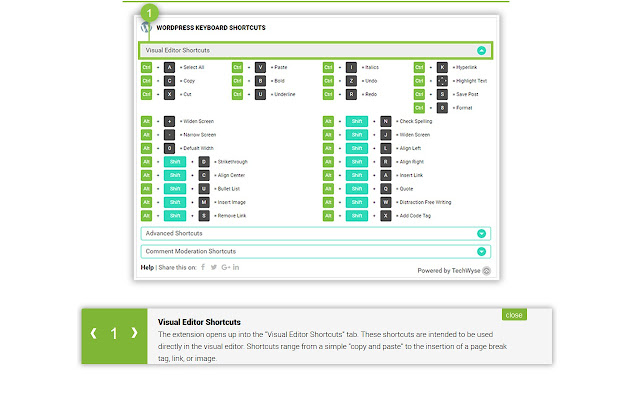Click the Shift key beside Align Center

tap(175, 175)
